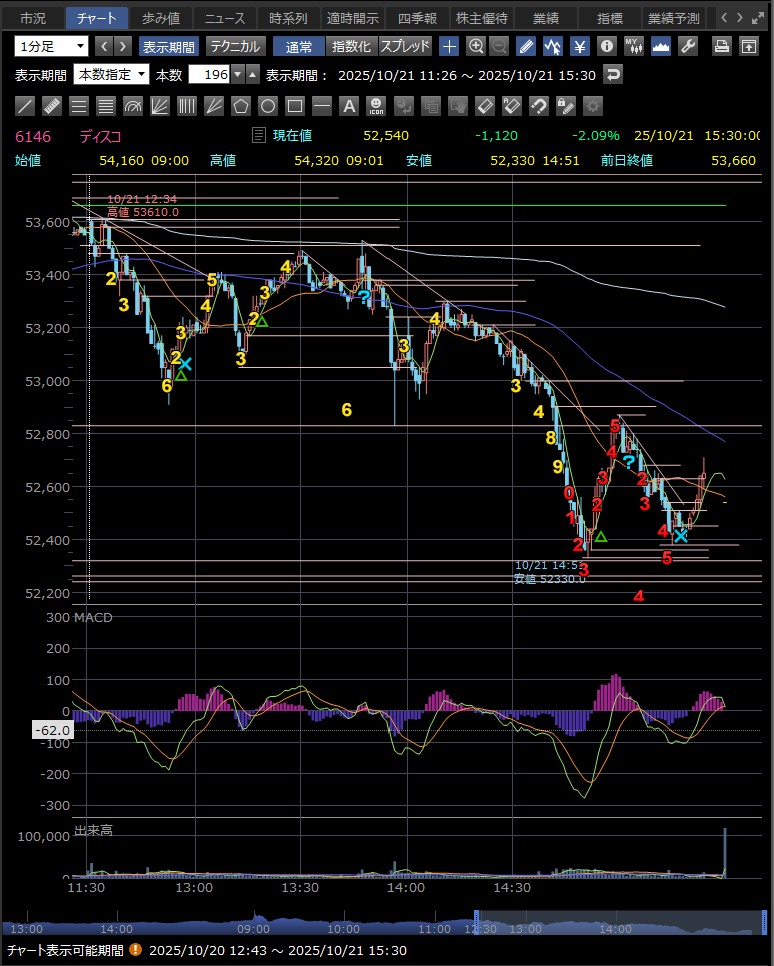Image resolution: width=774 pixels, height=966 pixels.
Task: Click the テクニカル button
Action: click(236, 46)
